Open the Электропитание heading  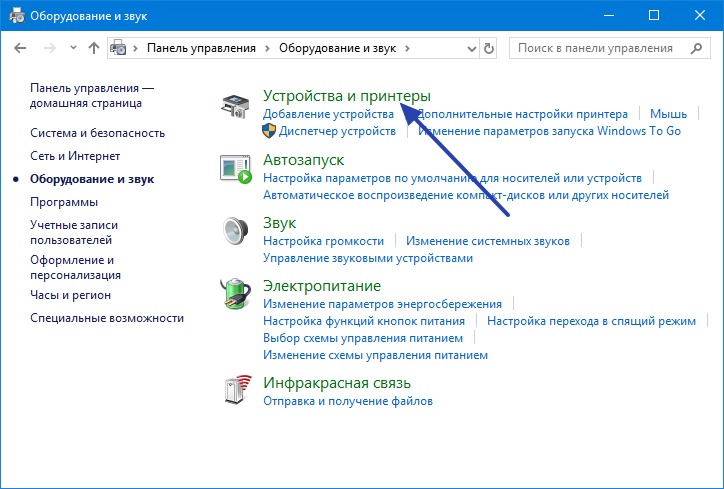click(322, 286)
